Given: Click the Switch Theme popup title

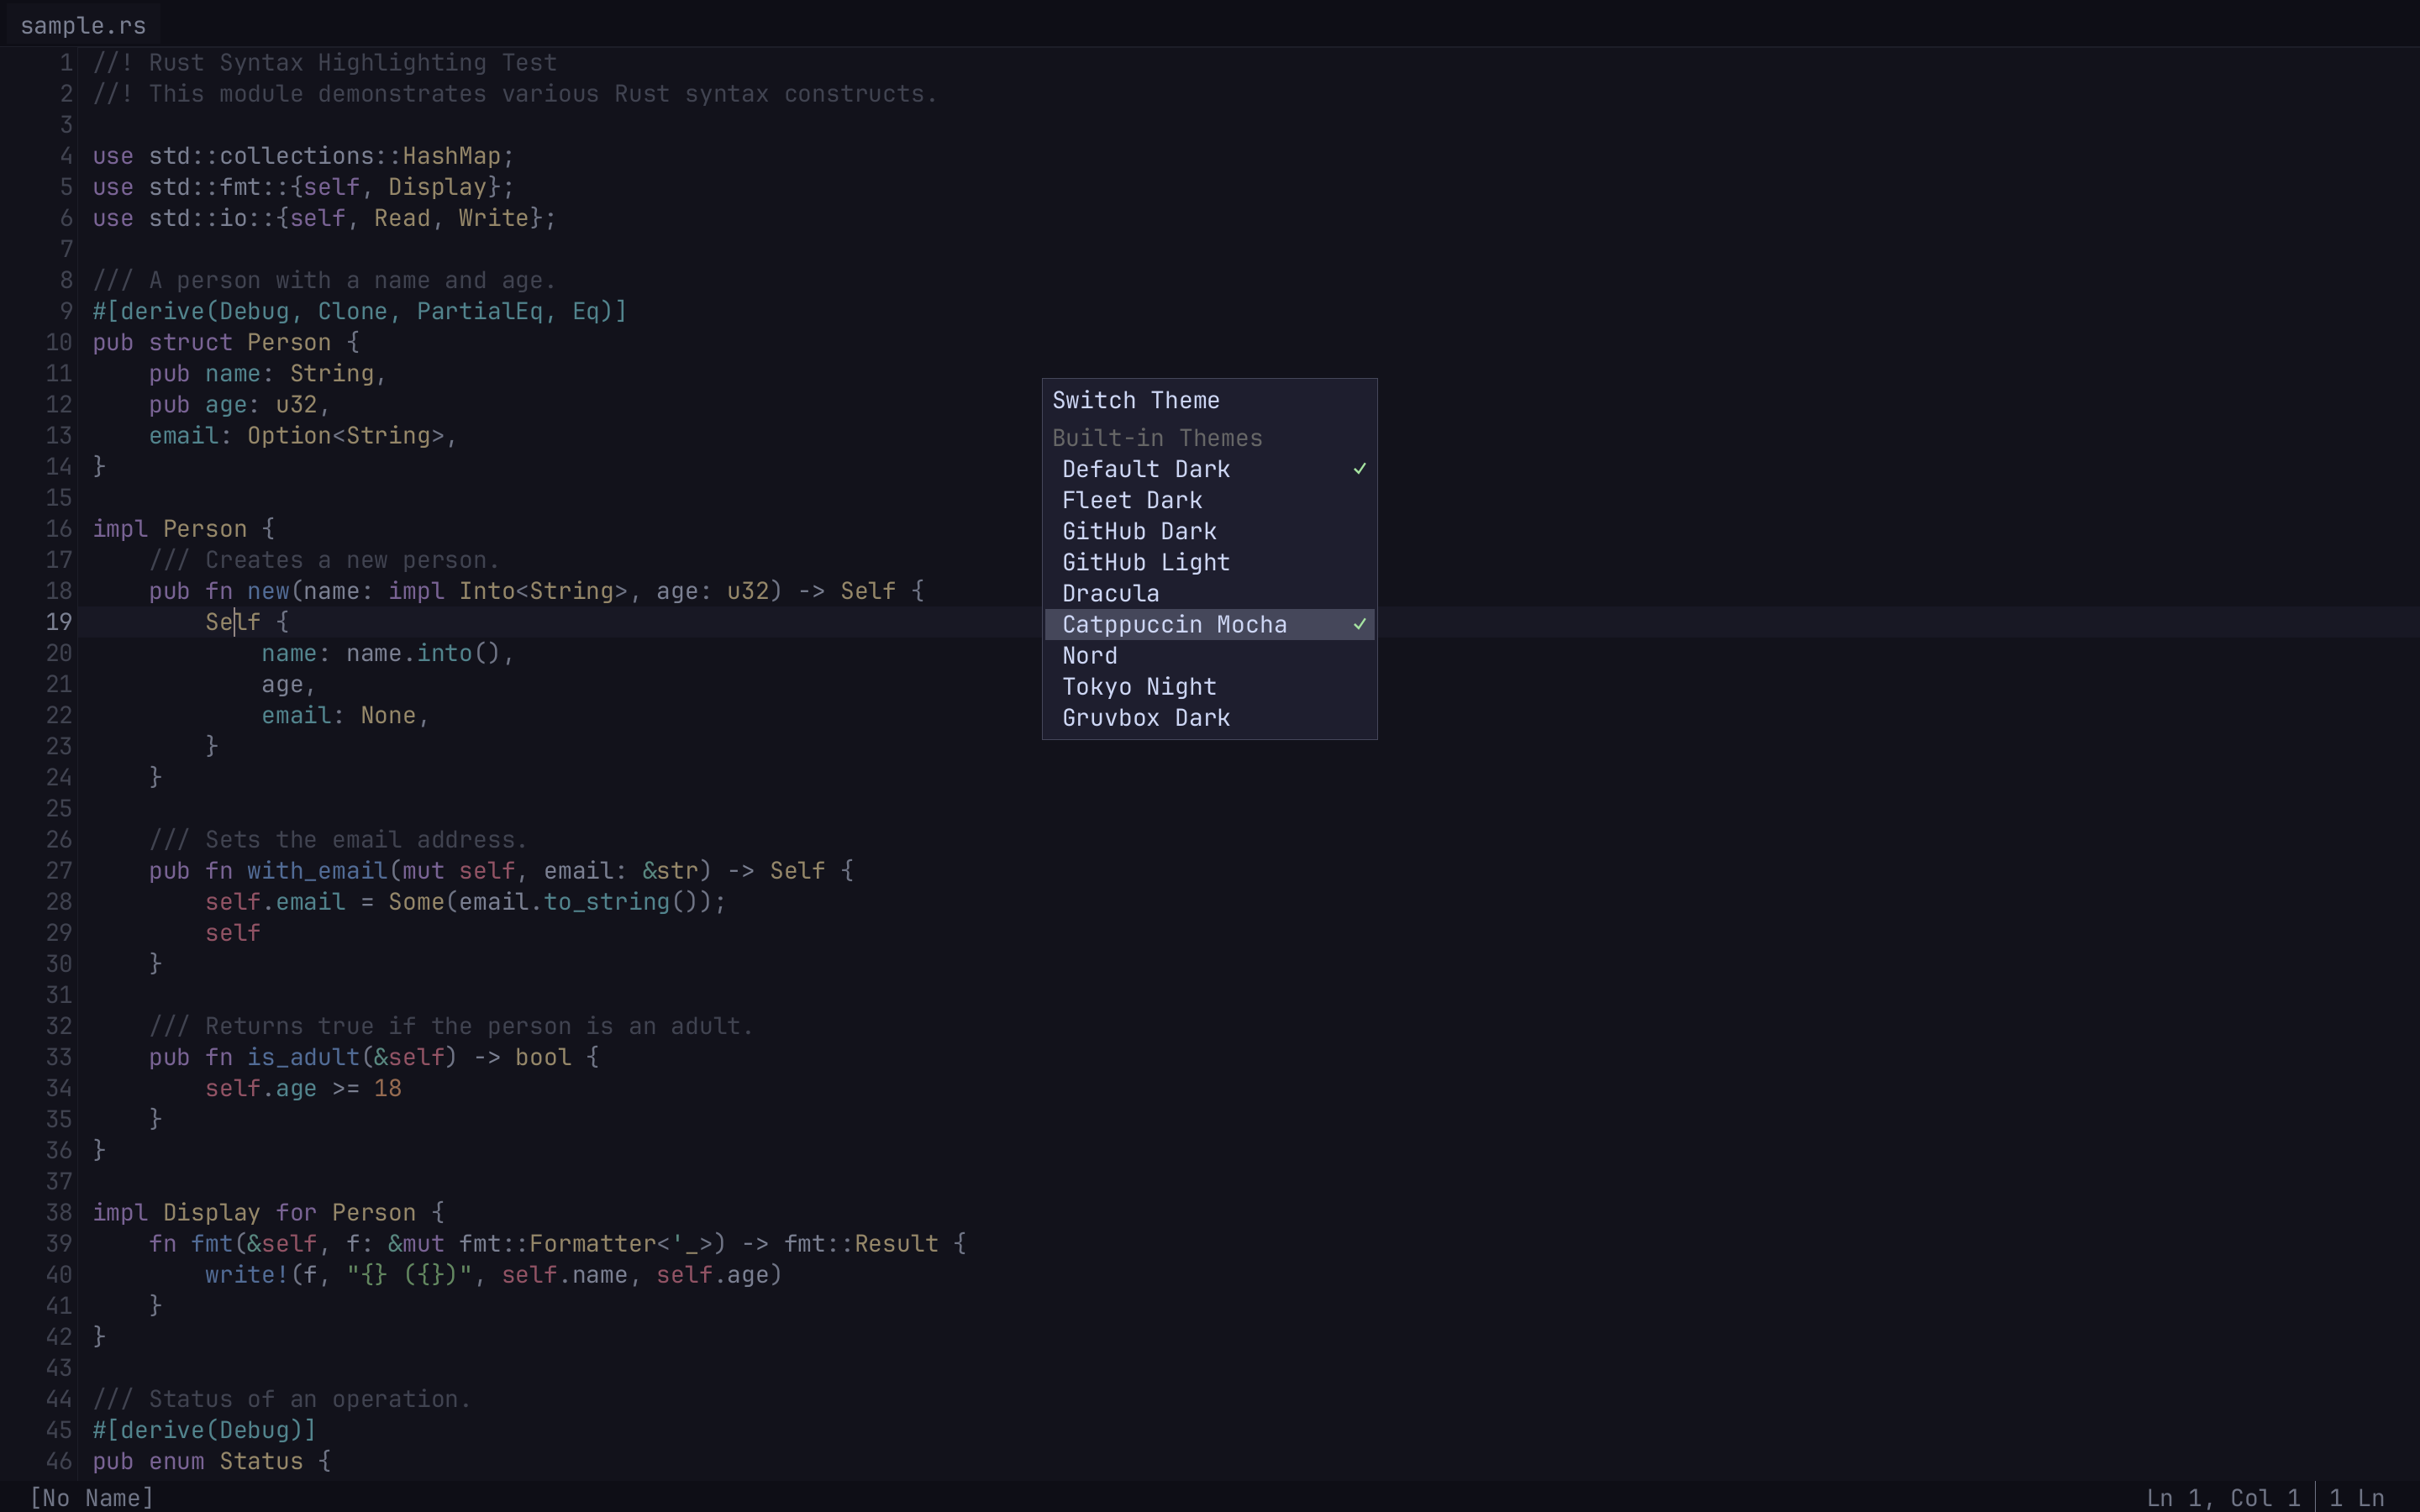Looking at the screenshot, I should tap(1135, 399).
